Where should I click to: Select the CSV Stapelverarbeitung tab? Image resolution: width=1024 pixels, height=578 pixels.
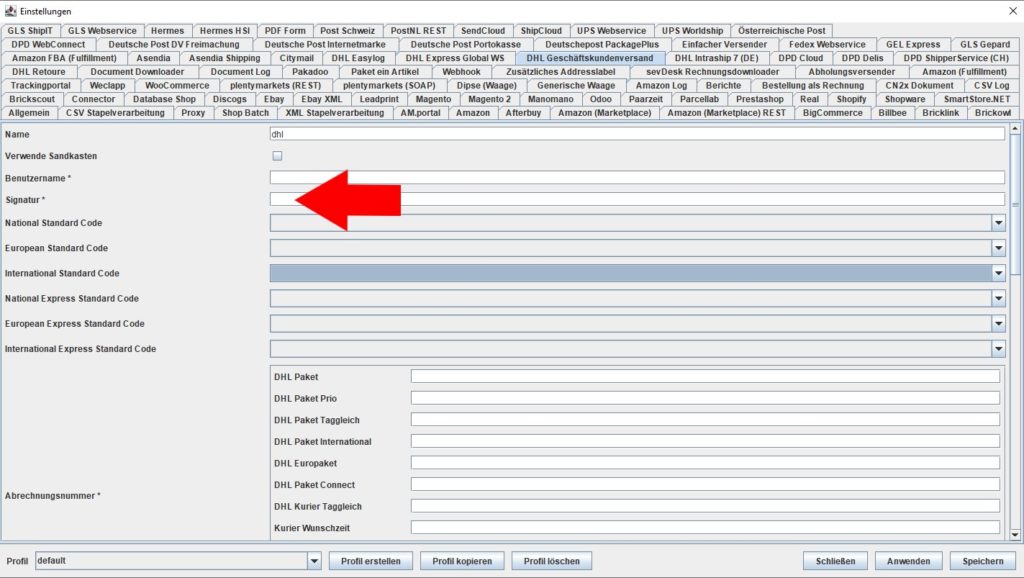point(115,113)
